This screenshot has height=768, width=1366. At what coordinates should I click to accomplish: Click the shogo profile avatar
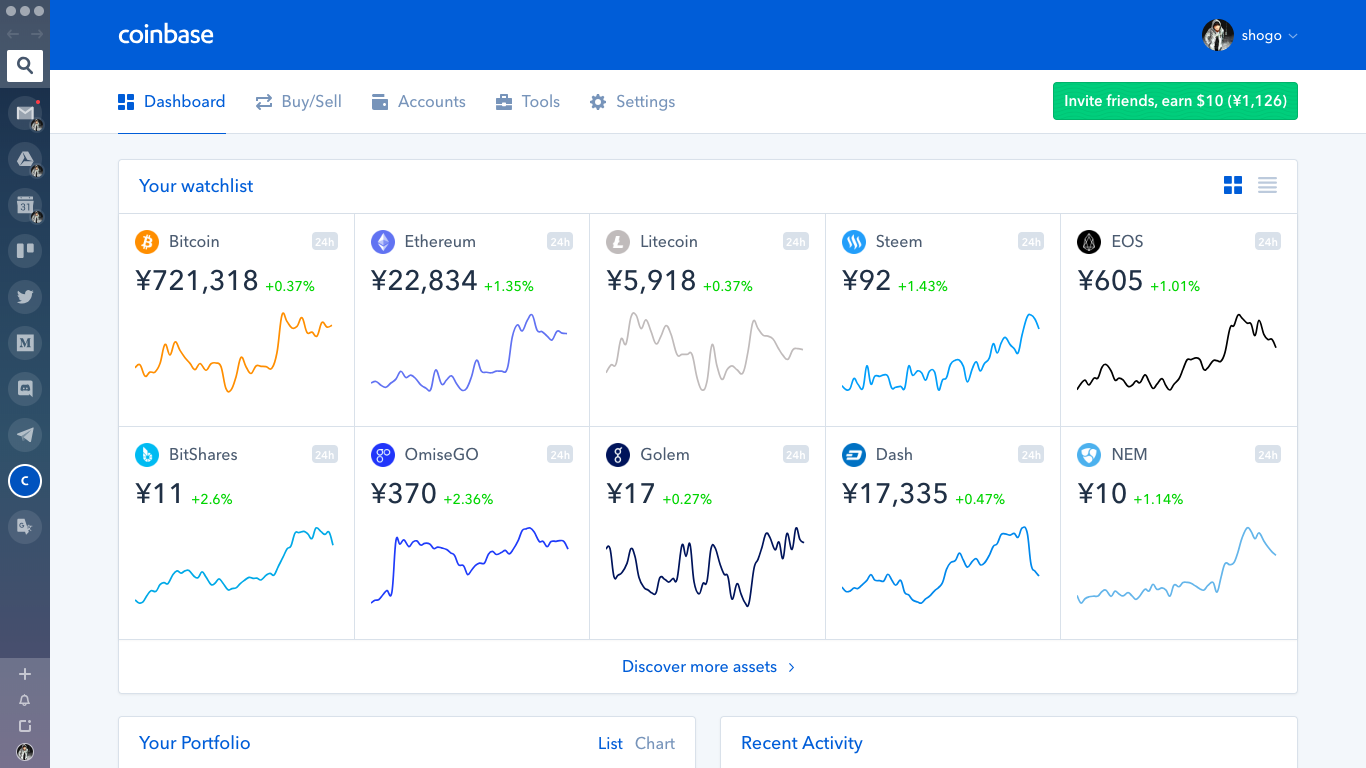coord(1217,35)
